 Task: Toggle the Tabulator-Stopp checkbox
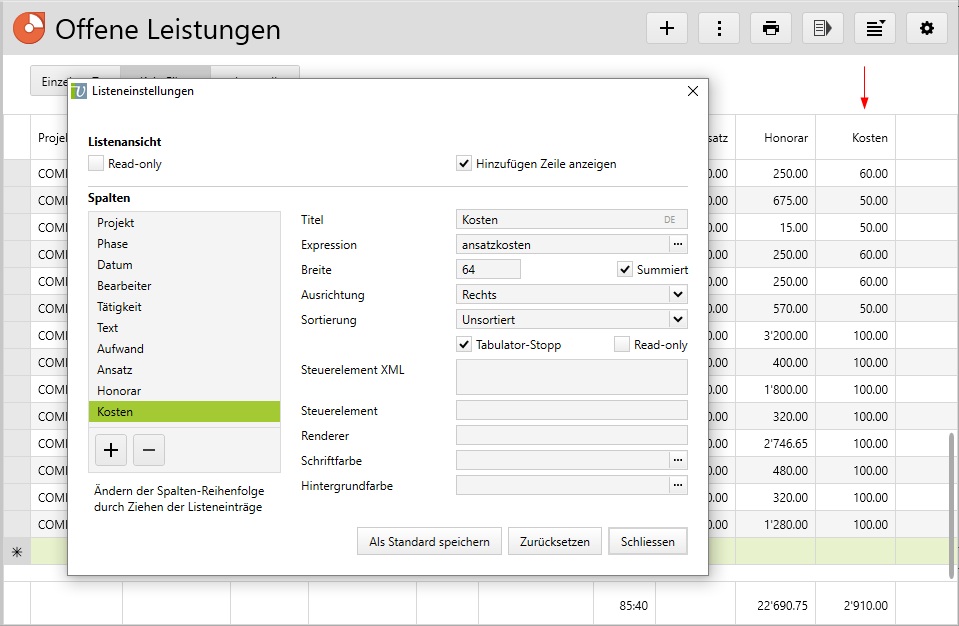click(464, 344)
